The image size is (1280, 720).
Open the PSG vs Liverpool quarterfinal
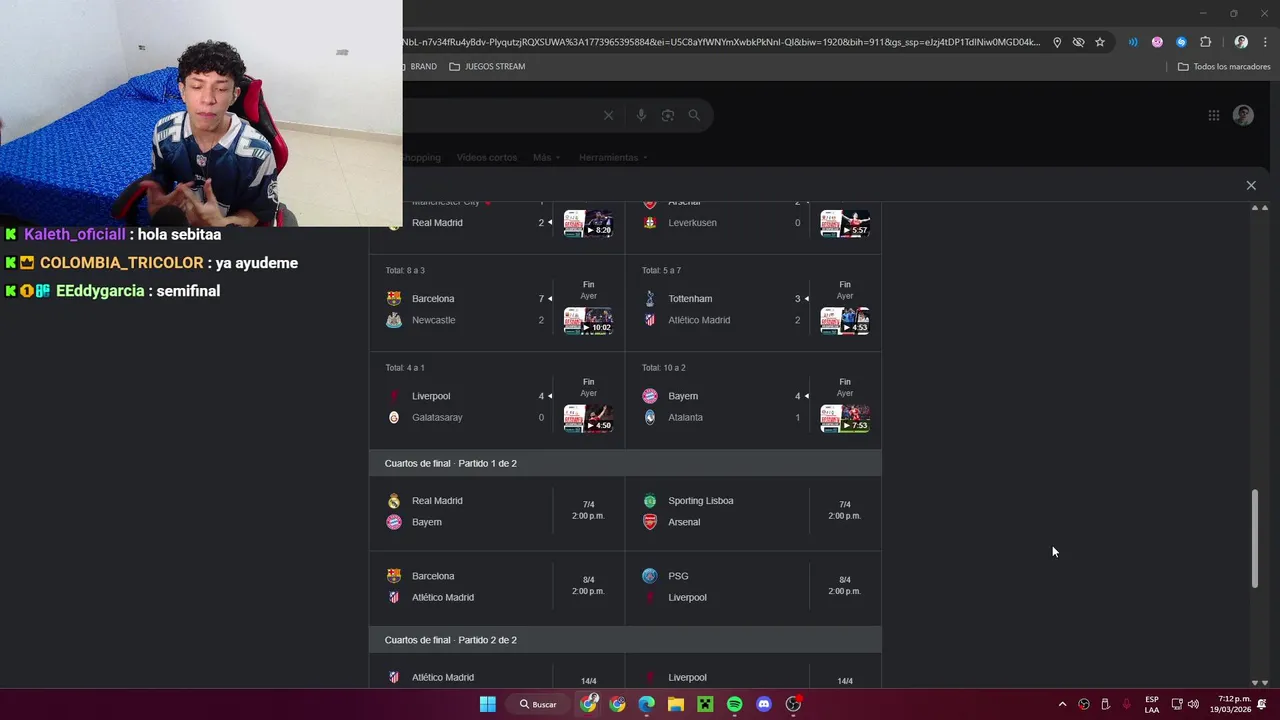click(x=753, y=587)
